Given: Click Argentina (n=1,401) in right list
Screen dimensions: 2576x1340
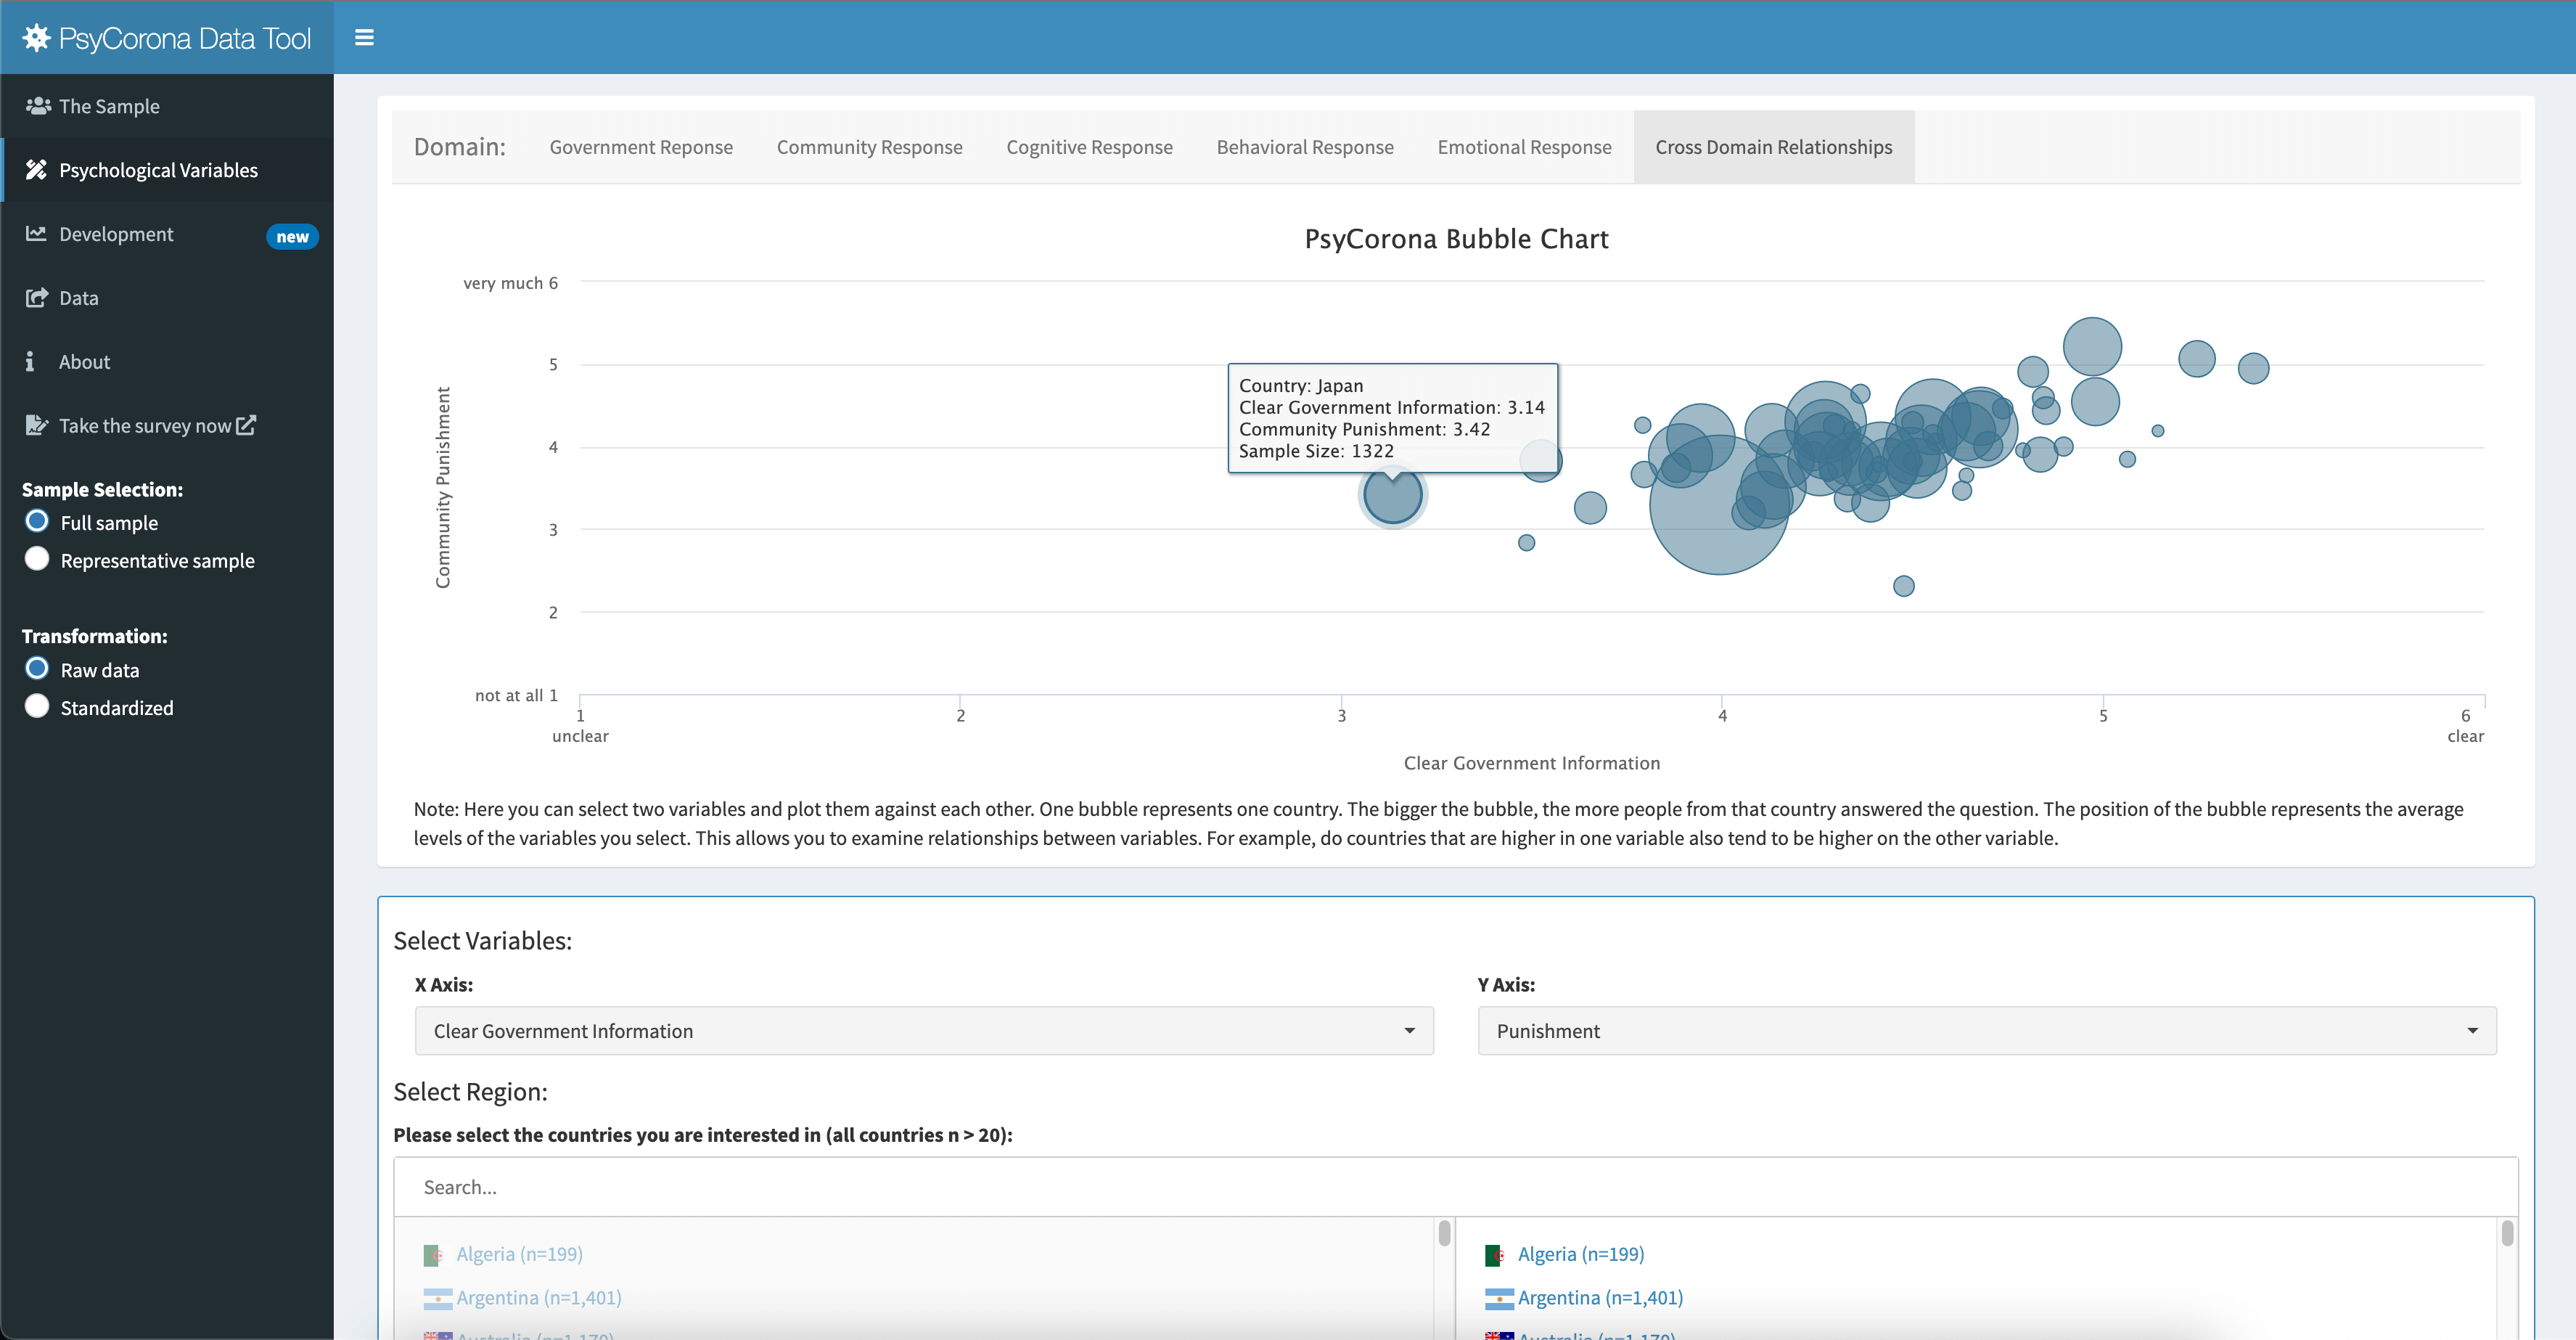Looking at the screenshot, I should (1600, 1298).
